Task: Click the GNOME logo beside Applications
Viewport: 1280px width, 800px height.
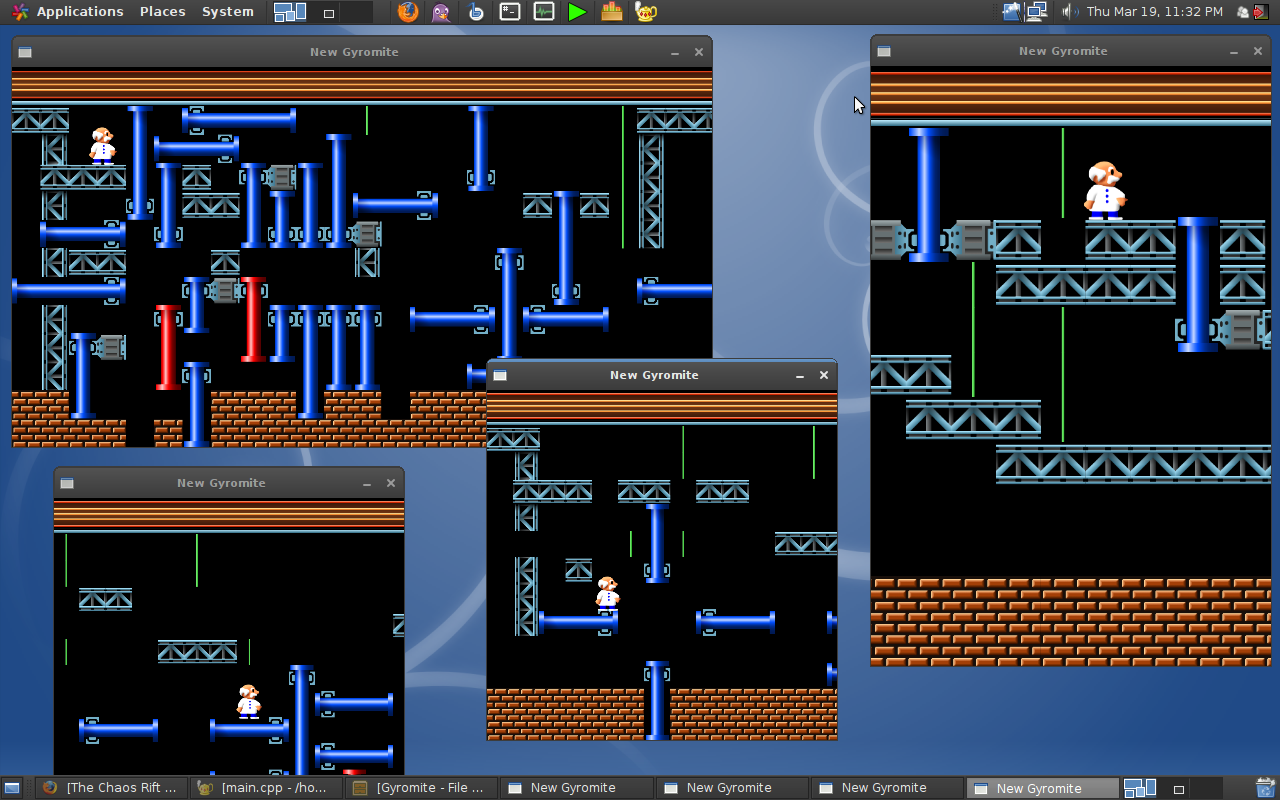Action: (x=19, y=12)
